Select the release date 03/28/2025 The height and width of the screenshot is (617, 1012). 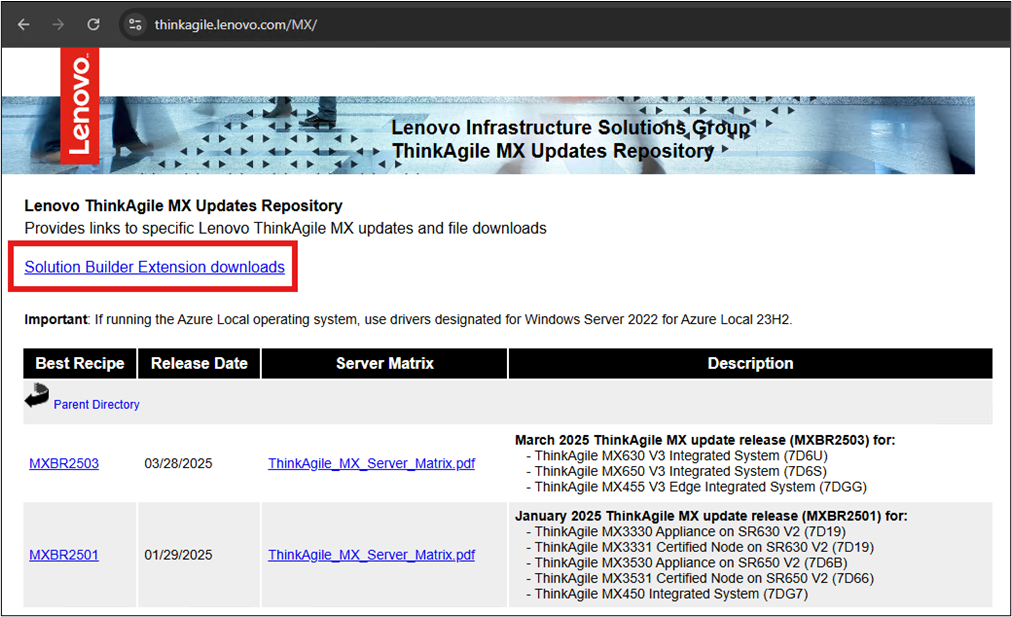point(178,463)
